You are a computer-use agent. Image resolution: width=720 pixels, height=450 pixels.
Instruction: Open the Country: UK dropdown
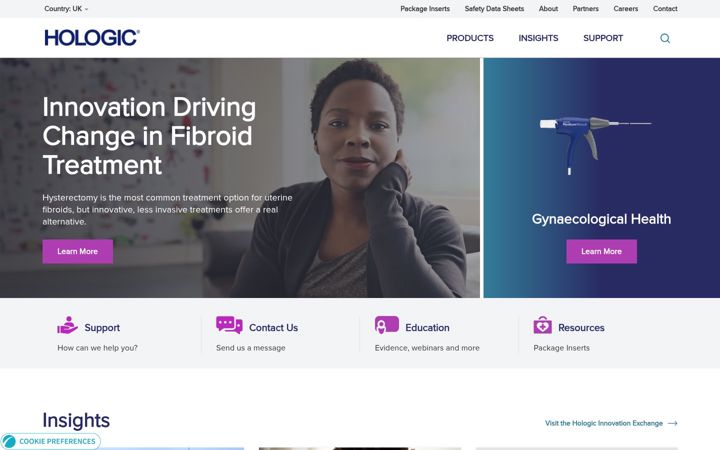pyautogui.click(x=66, y=9)
